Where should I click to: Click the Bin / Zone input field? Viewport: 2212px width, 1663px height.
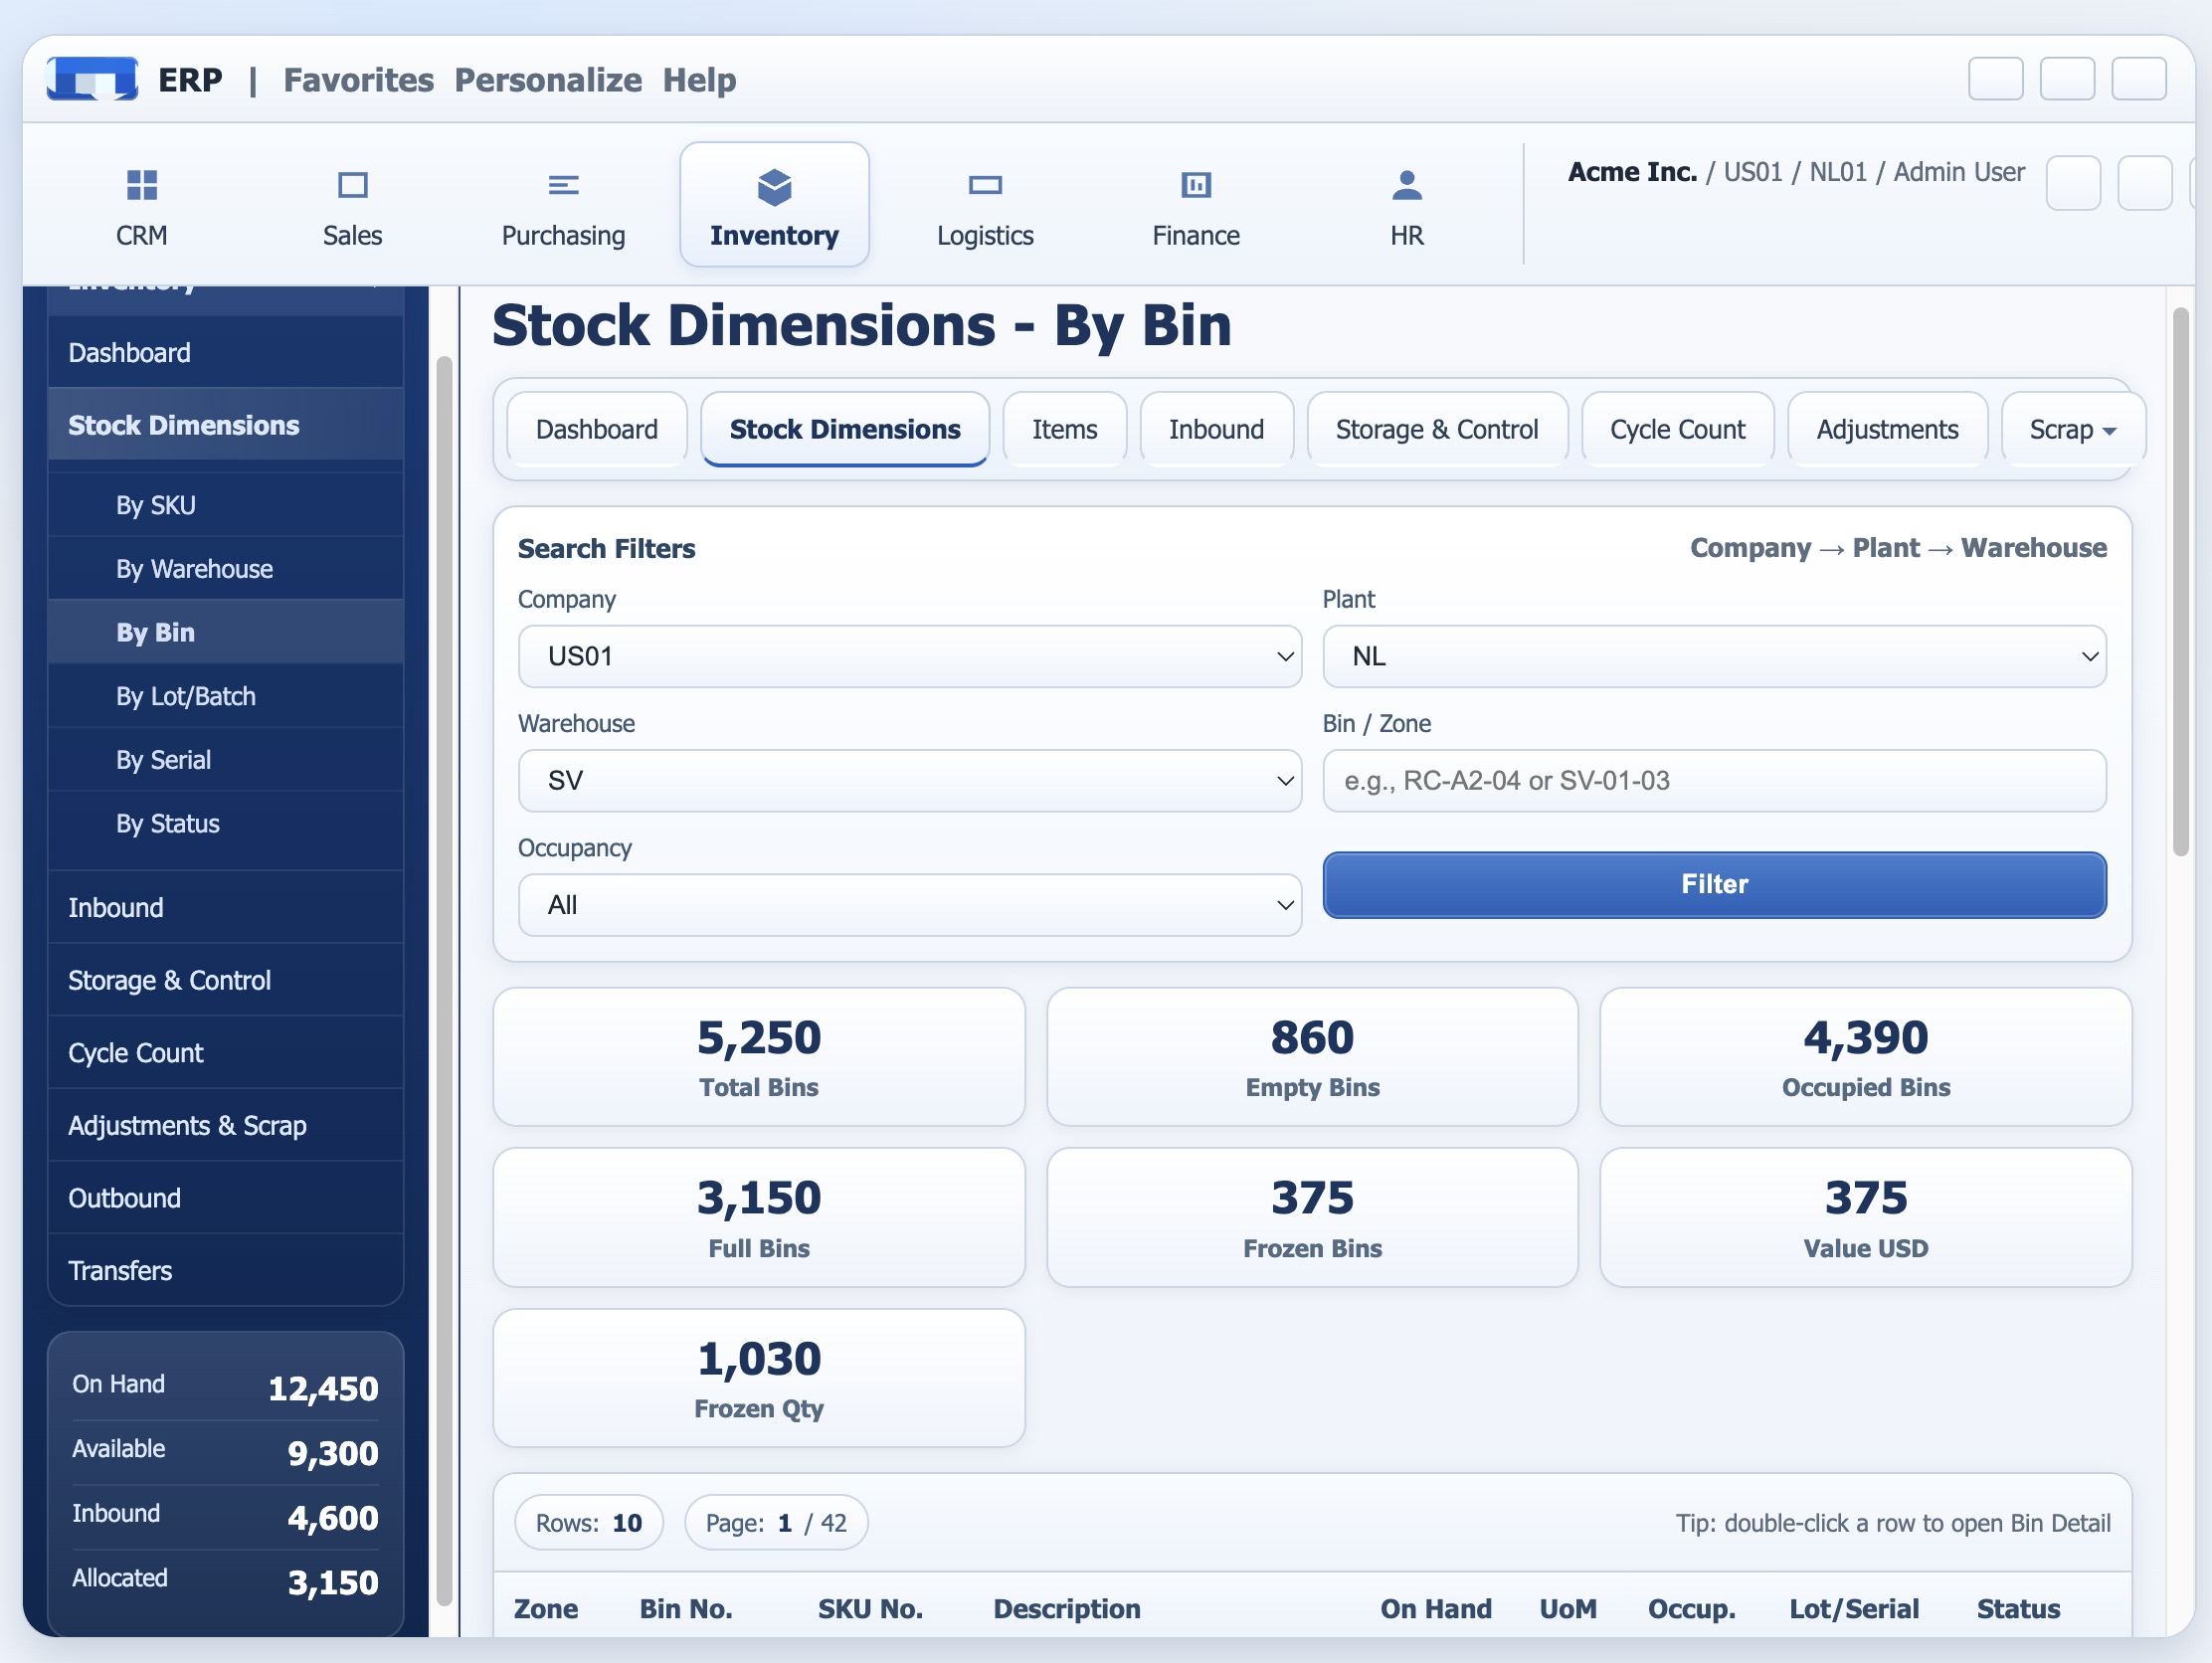click(1714, 781)
